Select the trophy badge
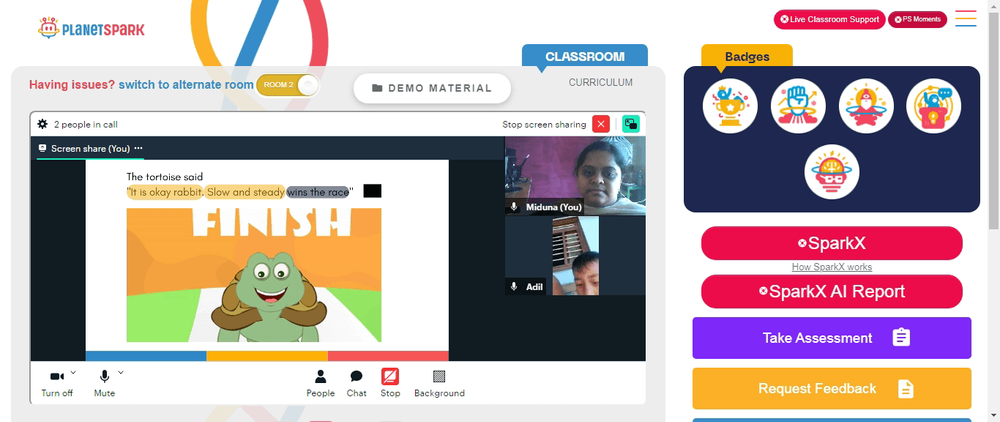Viewport: 1000px width, 422px height. pos(730,106)
